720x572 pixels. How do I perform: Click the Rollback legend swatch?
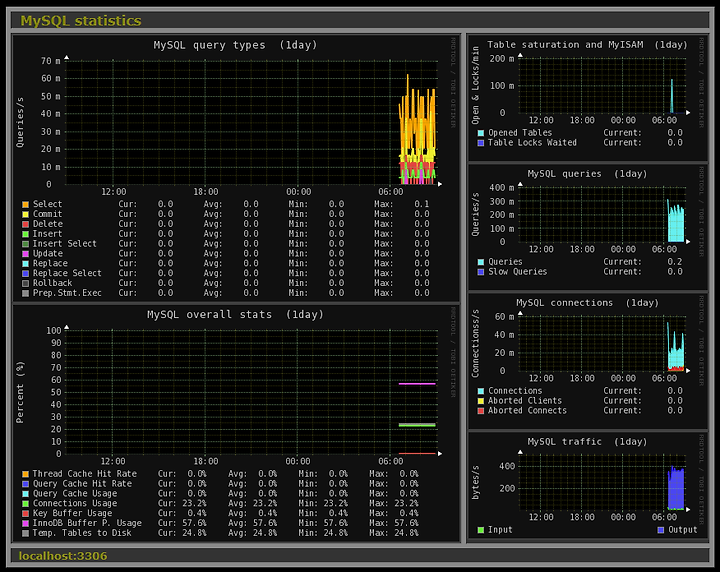point(25,283)
